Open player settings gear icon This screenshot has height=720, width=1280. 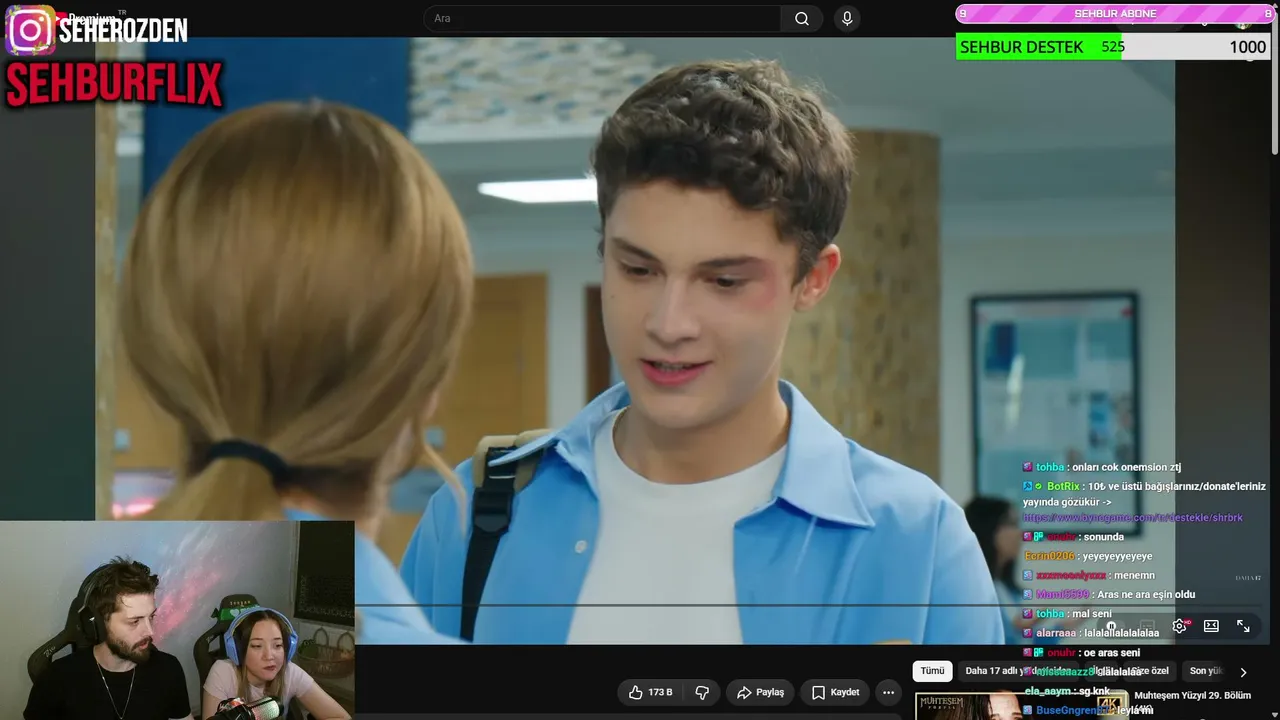click(1180, 626)
